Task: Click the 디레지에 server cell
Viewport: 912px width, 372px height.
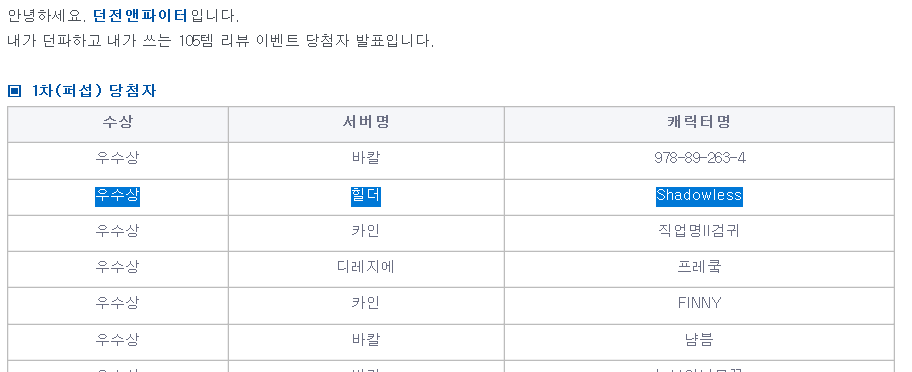Action: [x=366, y=267]
